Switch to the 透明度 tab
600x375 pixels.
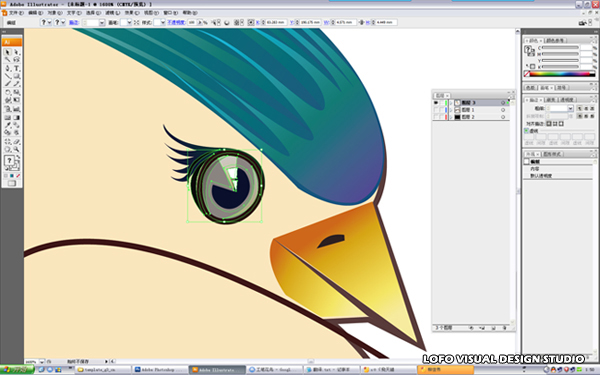pyautogui.click(x=567, y=100)
